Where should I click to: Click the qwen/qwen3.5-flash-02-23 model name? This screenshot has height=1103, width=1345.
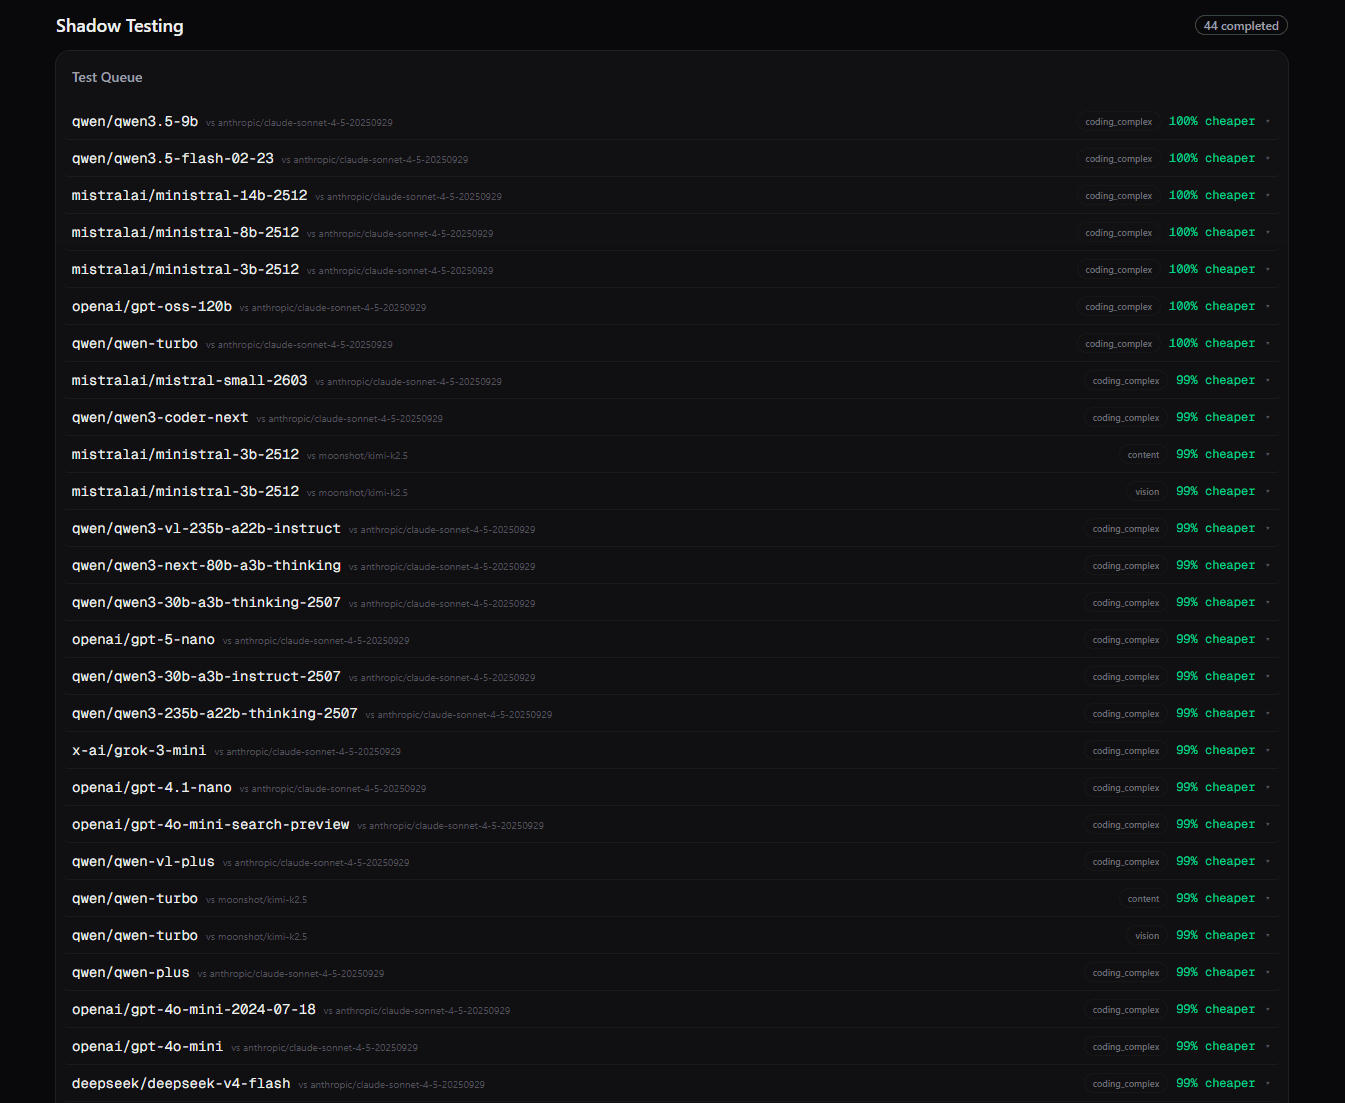click(173, 158)
